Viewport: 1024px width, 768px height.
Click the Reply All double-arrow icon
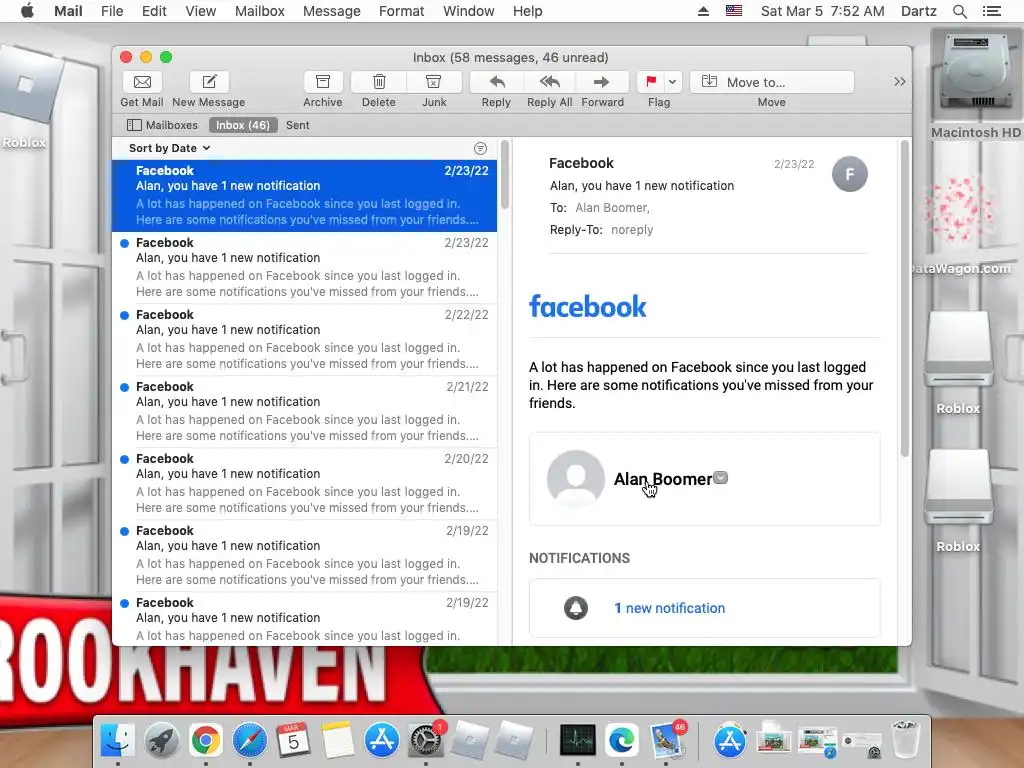tap(549, 82)
